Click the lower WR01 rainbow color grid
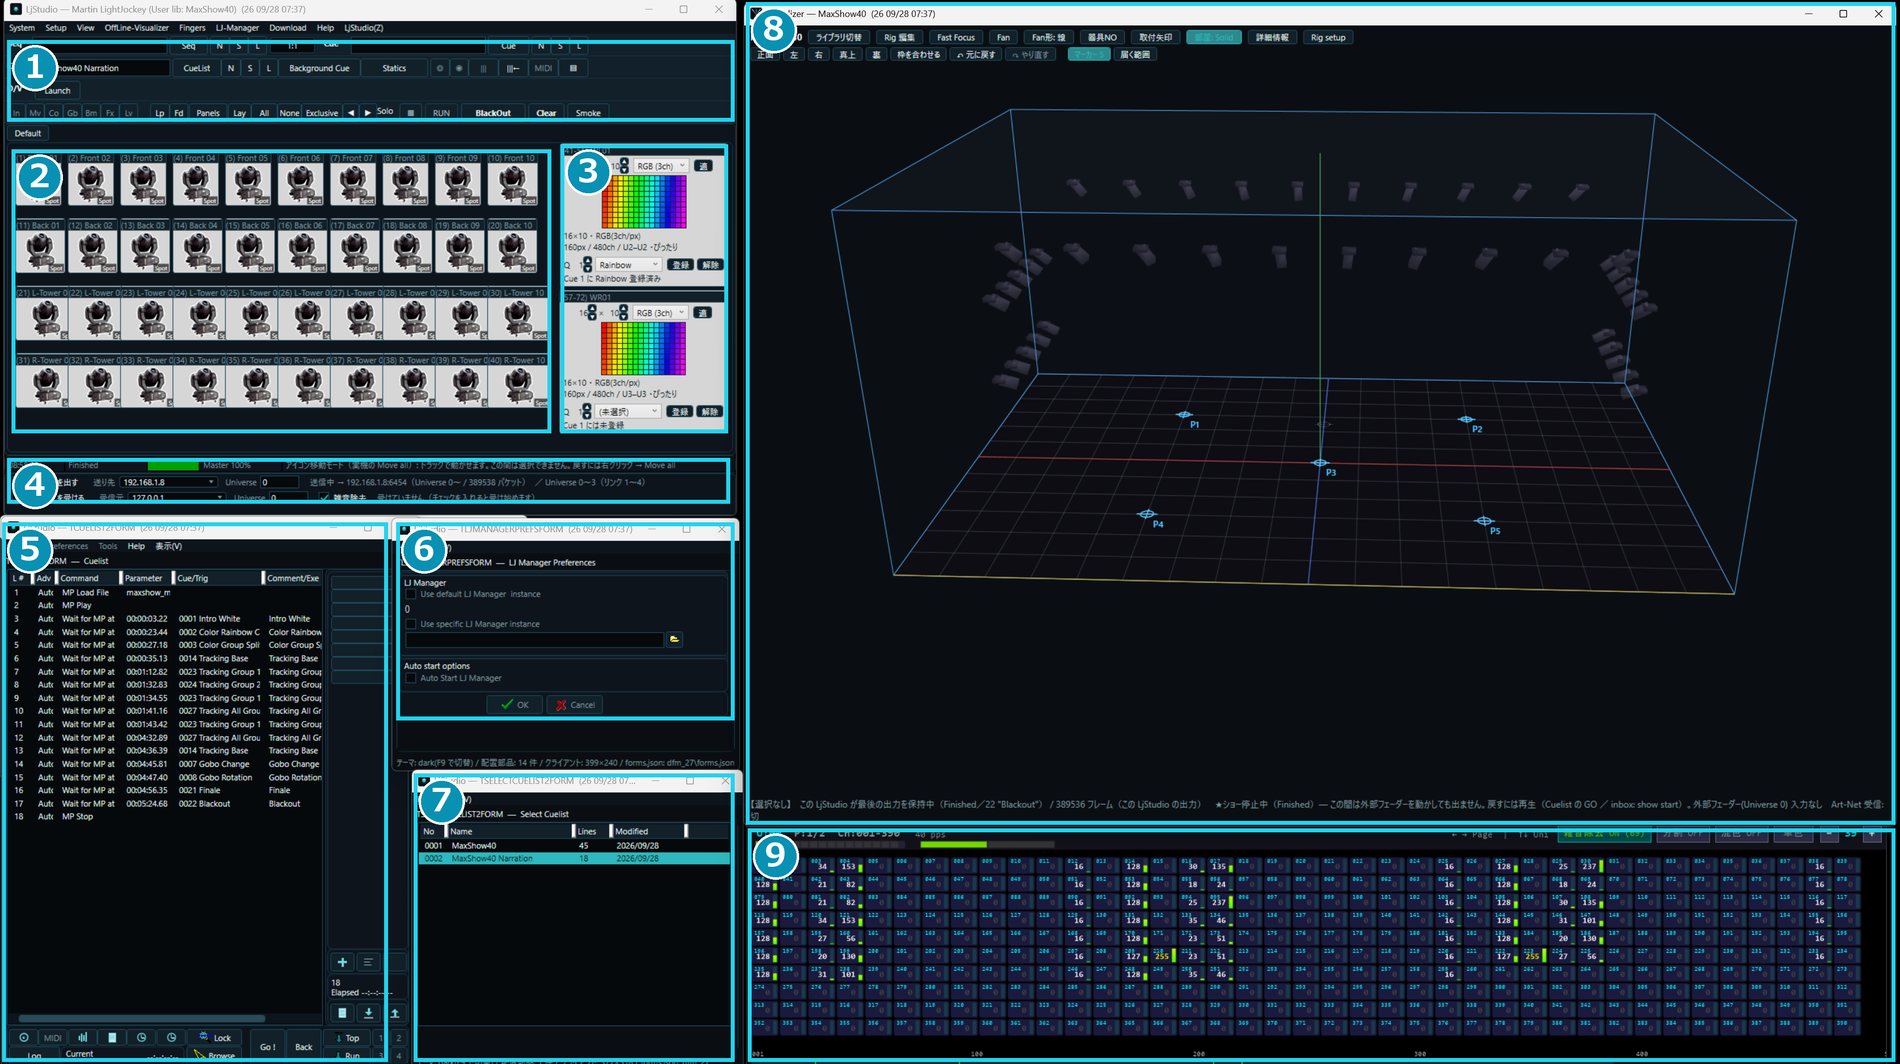Screen dimensions: 1900x1064 coord(643,349)
